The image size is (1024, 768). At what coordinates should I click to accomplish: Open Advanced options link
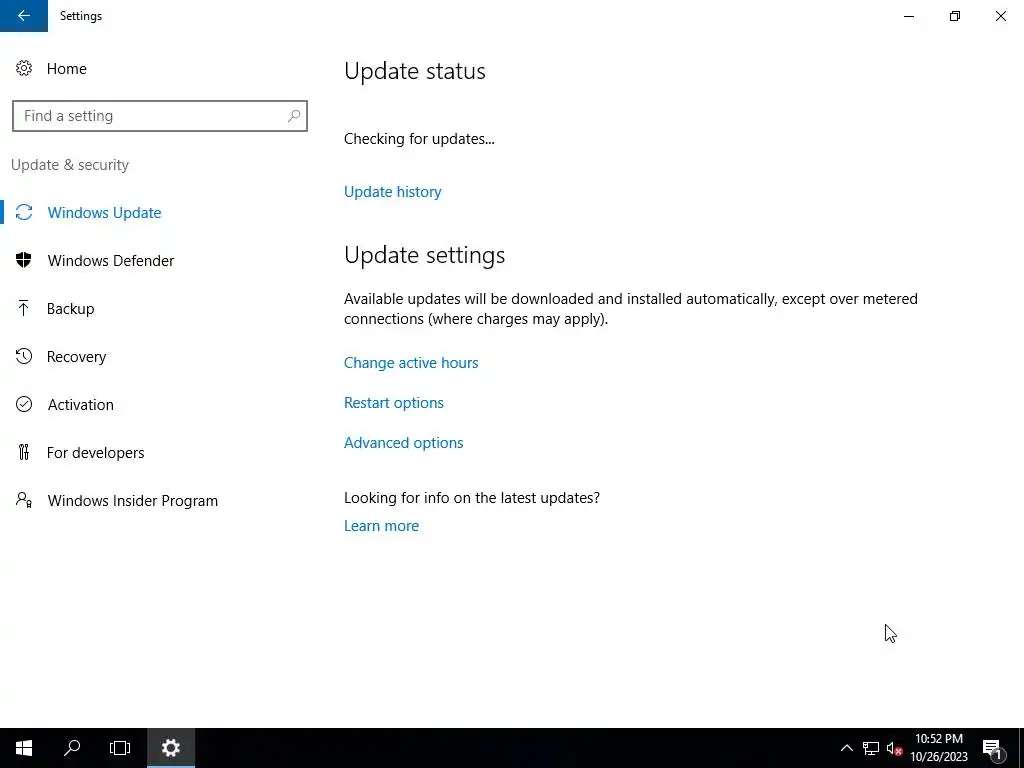tap(404, 443)
